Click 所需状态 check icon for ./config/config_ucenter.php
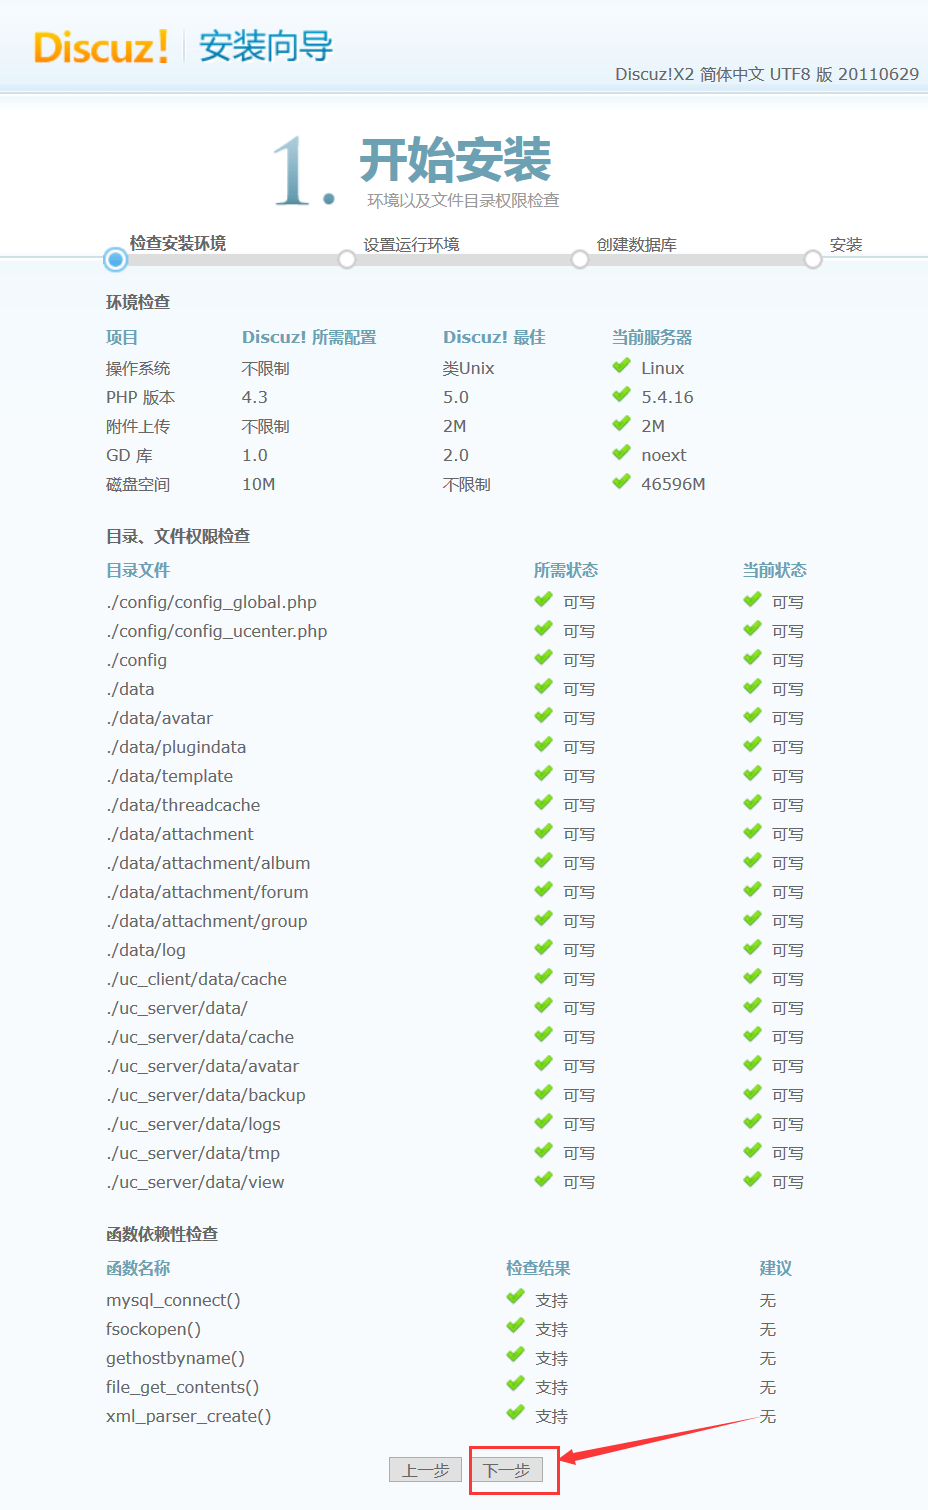The image size is (928, 1510). [544, 629]
